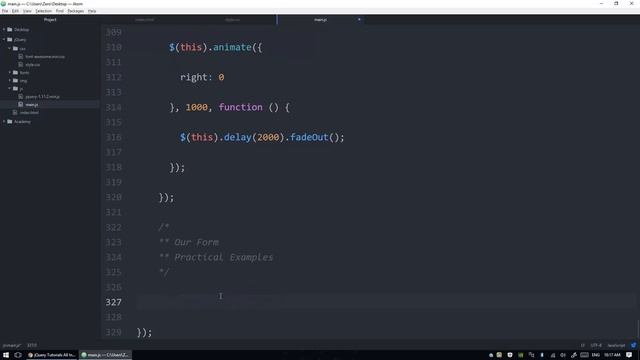The width and height of the screenshot is (640, 360).
Task: Click the index.html file icon in tree
Action: click(15, 113)
